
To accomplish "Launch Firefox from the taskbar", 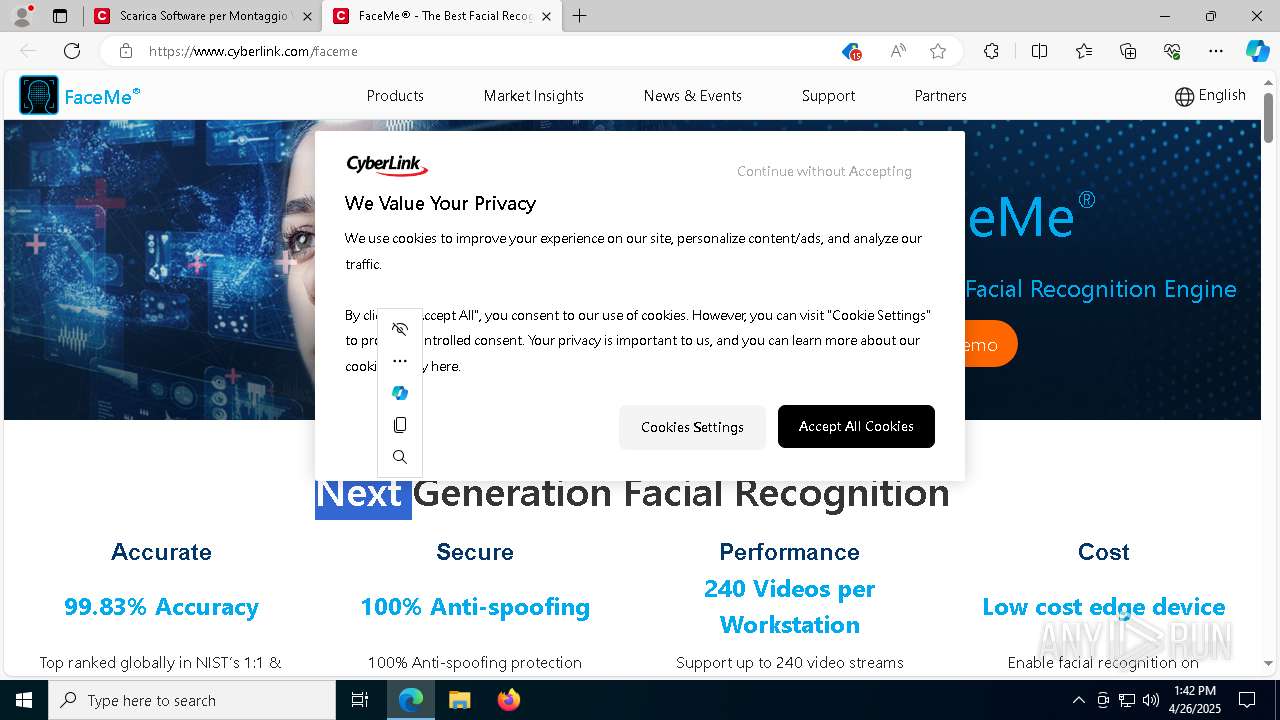I will (509, 700).
